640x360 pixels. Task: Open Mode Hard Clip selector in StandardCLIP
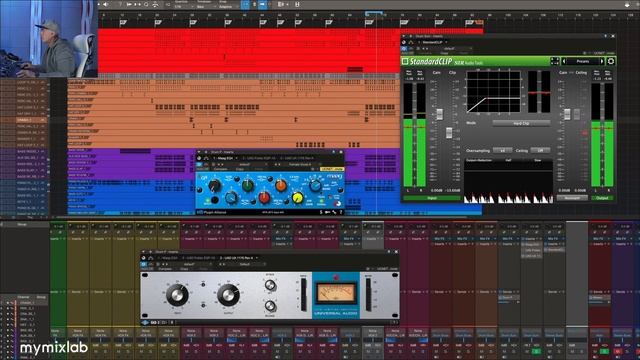(x=521, y=123)
